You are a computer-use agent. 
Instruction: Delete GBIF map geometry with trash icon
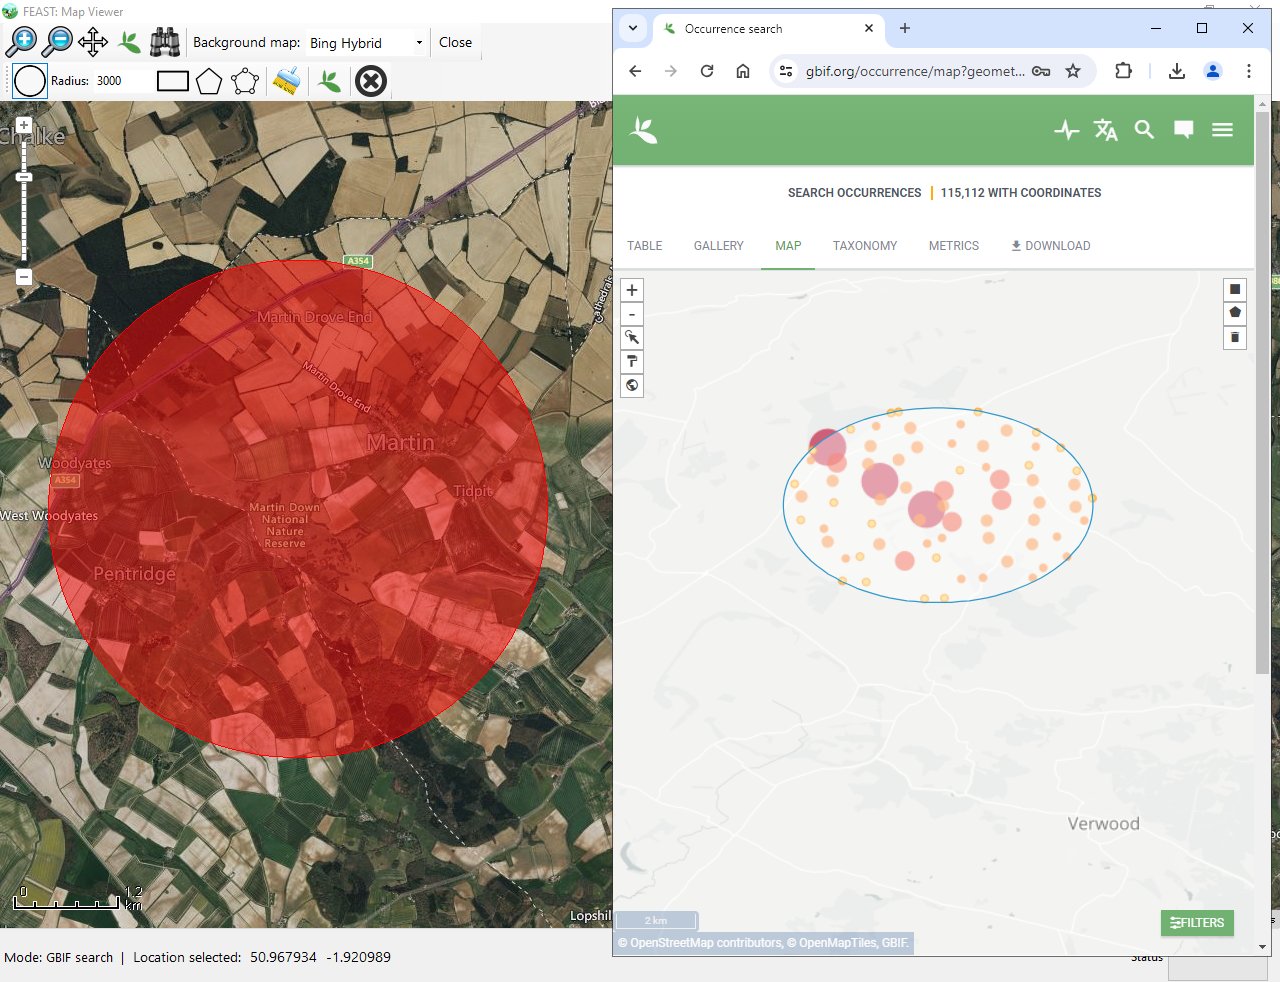(1235, 337)
